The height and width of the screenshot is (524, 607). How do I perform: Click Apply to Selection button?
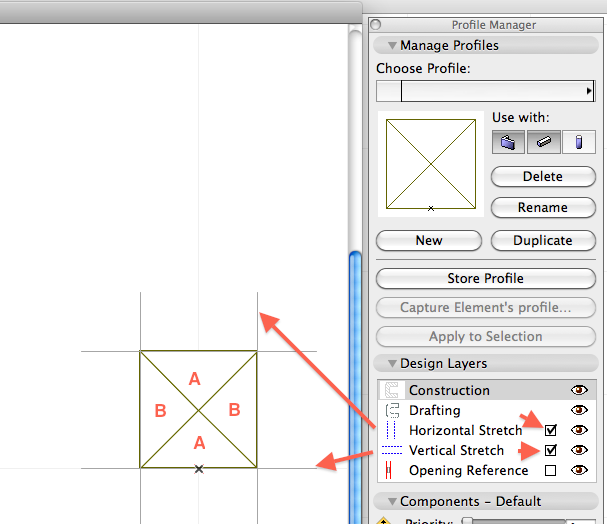tap(486, 336)
